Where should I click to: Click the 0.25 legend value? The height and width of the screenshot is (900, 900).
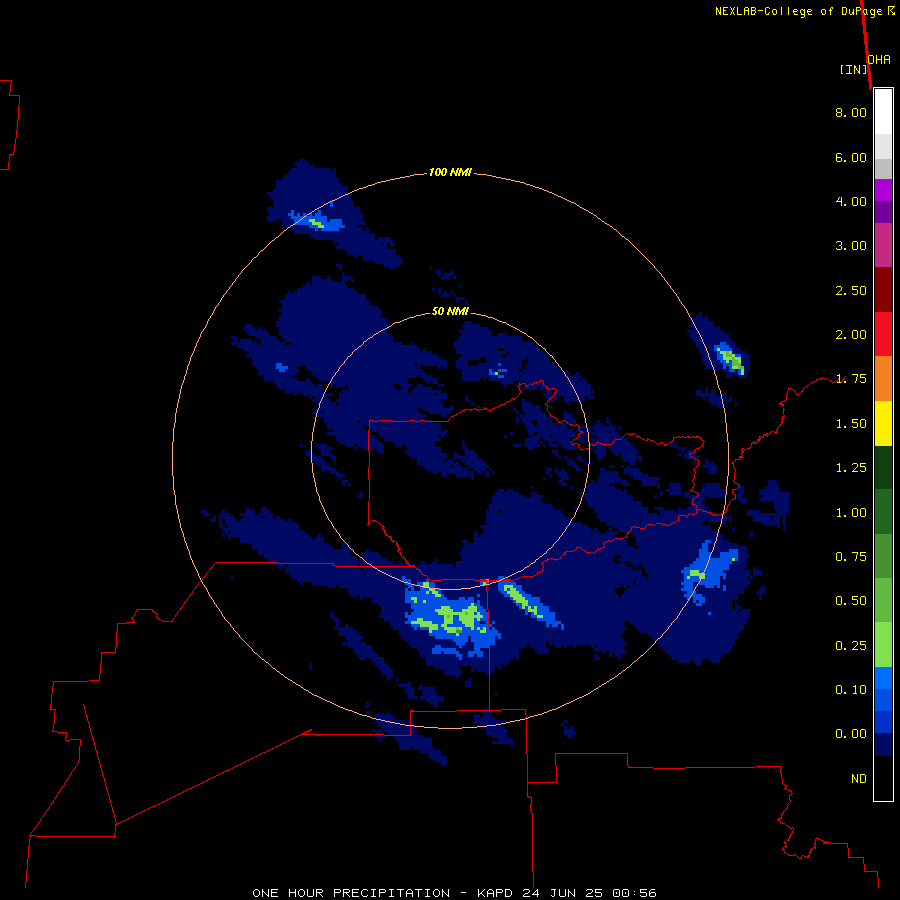(x=851, y=646)
